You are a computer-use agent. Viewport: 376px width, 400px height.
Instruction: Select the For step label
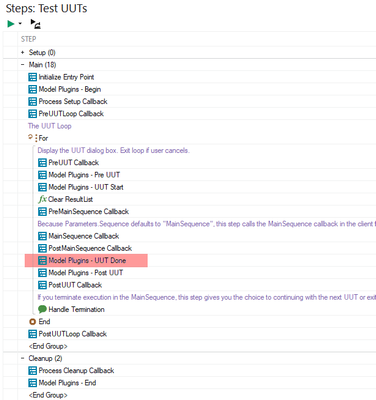pos(43,138)
